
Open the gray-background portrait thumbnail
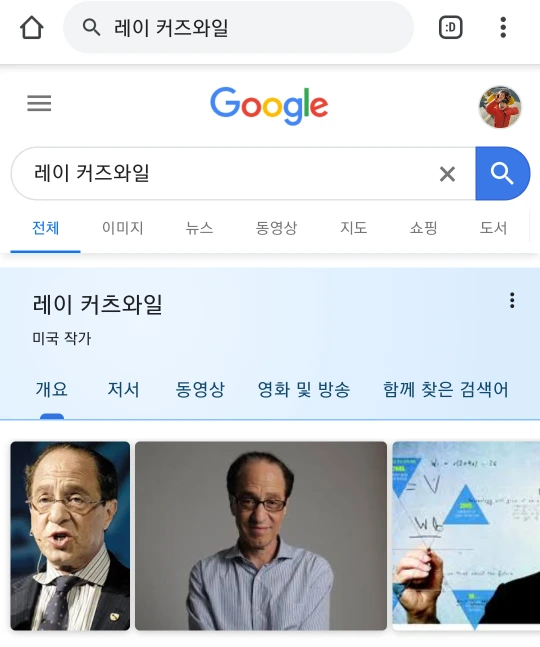(261, 536)
